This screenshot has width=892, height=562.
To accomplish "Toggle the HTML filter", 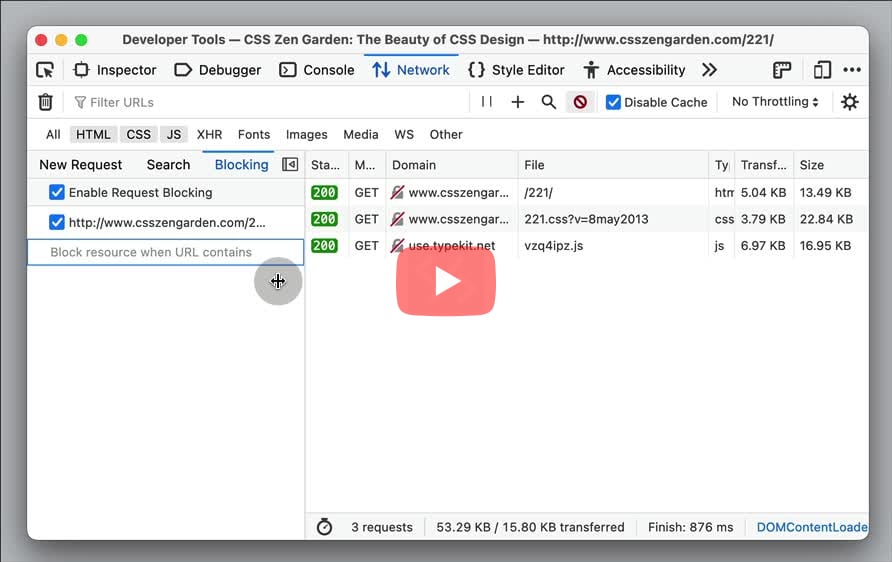I will pyautogui.click(x=93, y=135).
